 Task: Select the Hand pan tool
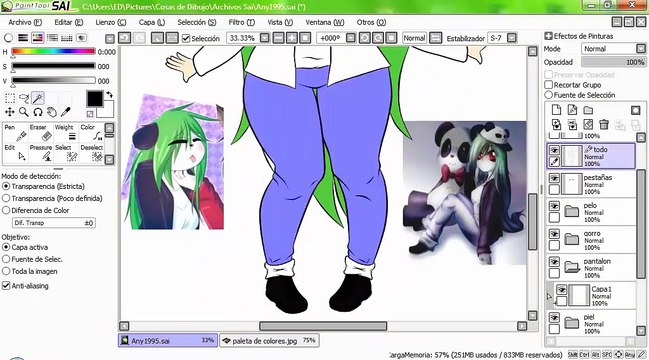click(x=52, y=112)
